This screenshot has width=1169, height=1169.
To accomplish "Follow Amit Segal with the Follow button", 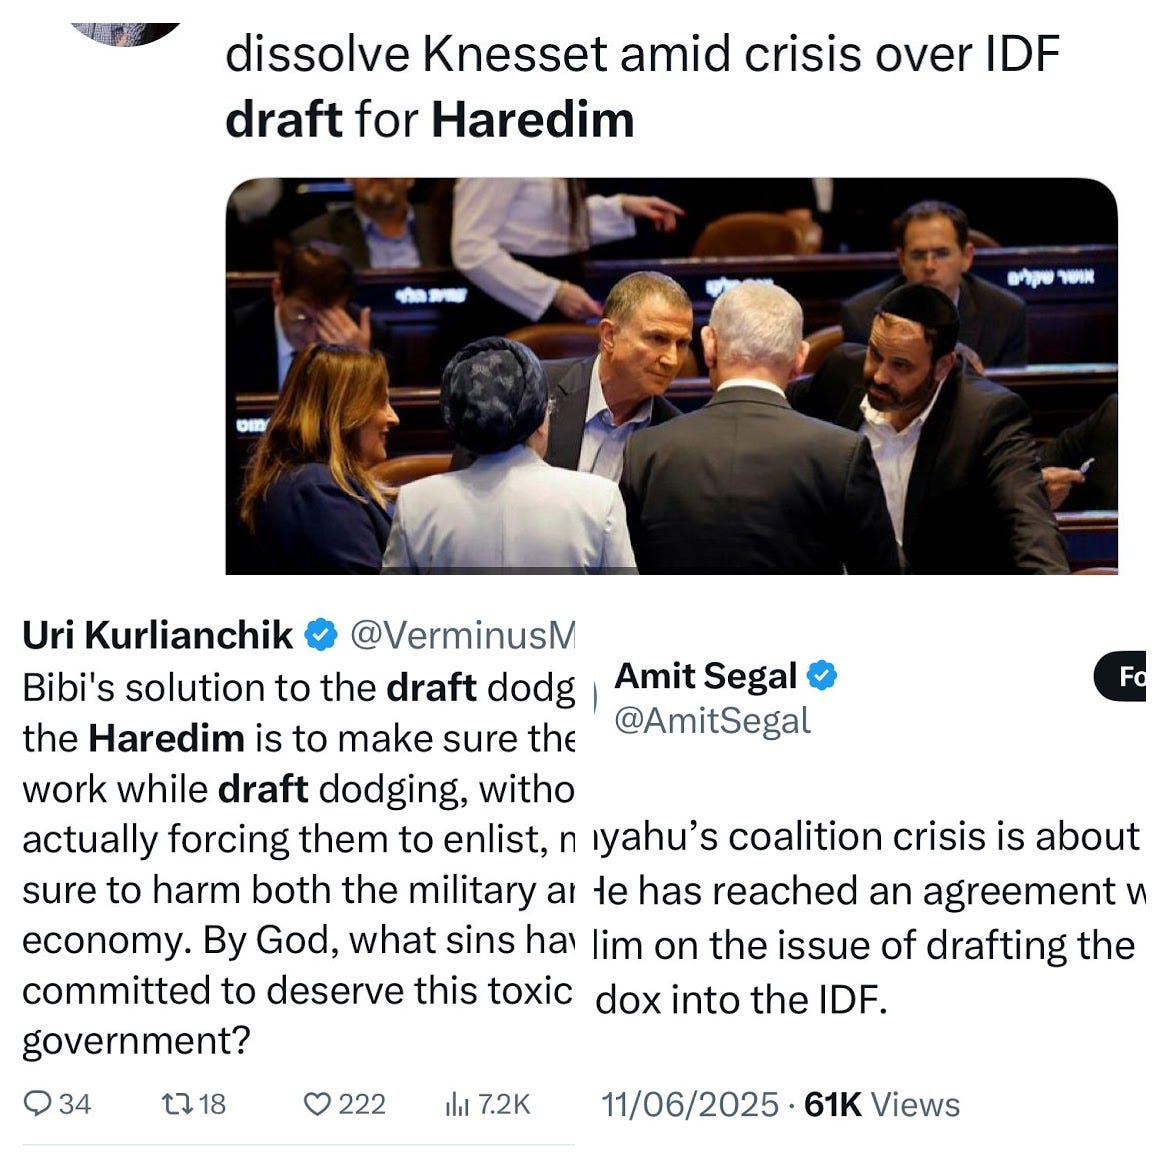I will 1121,676.
